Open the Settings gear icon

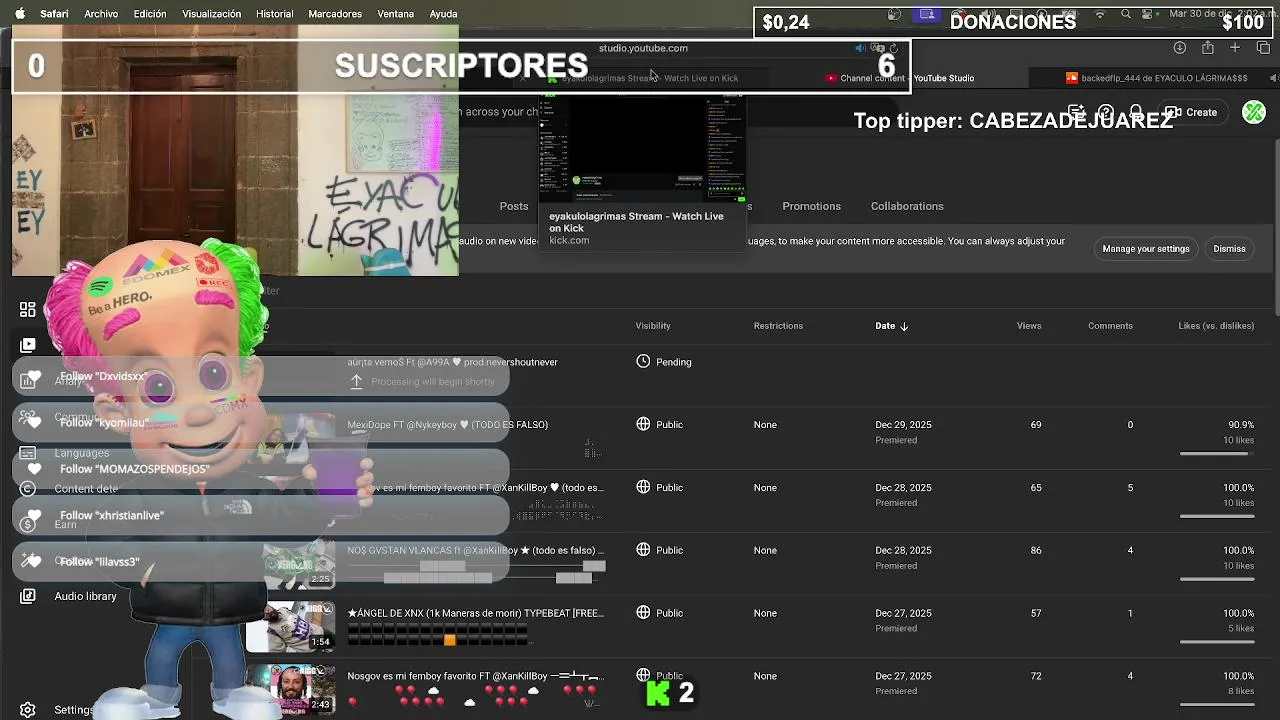tap(28, 710)
